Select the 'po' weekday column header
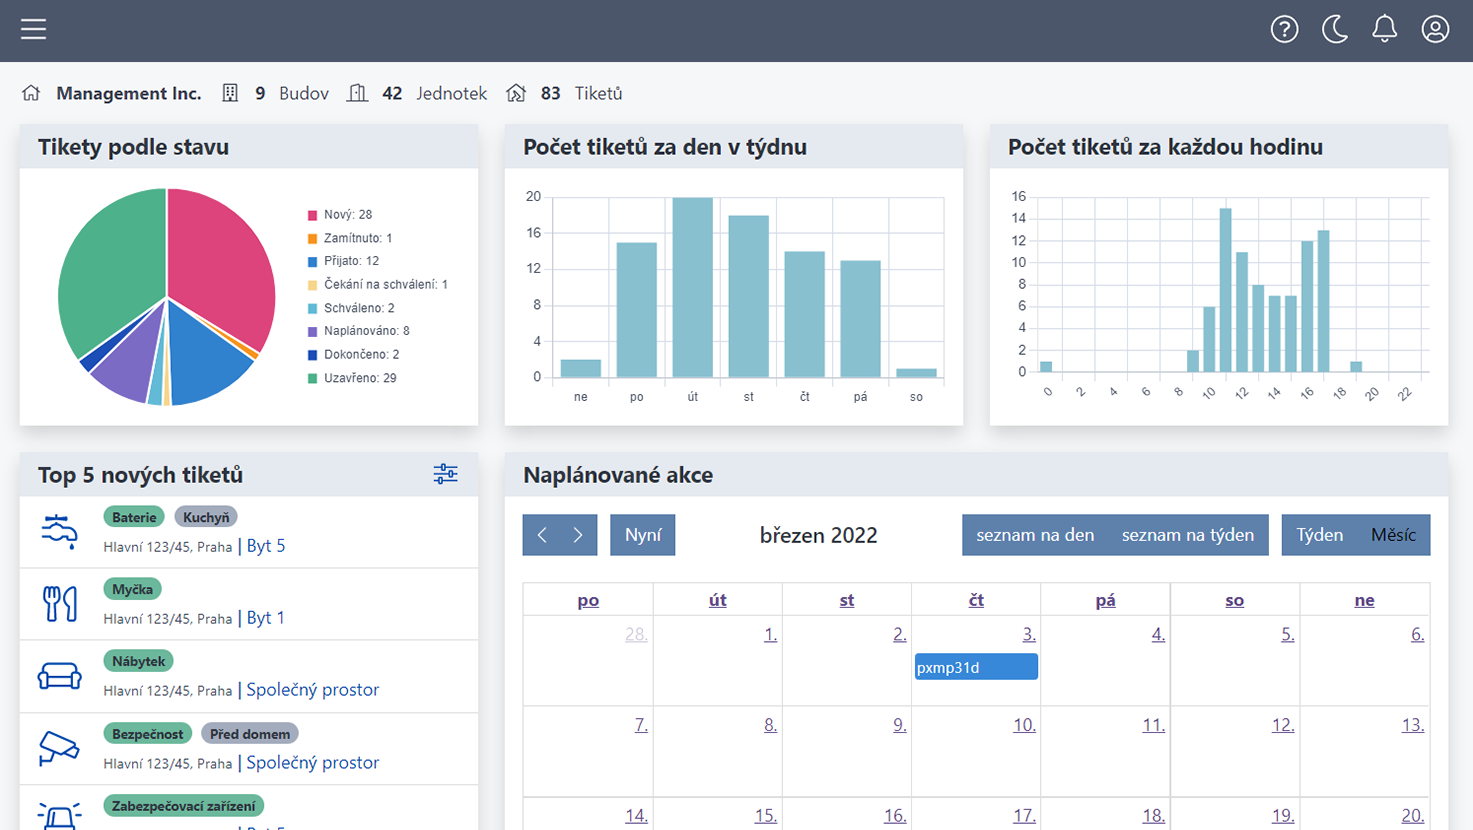 pos(588,600)
